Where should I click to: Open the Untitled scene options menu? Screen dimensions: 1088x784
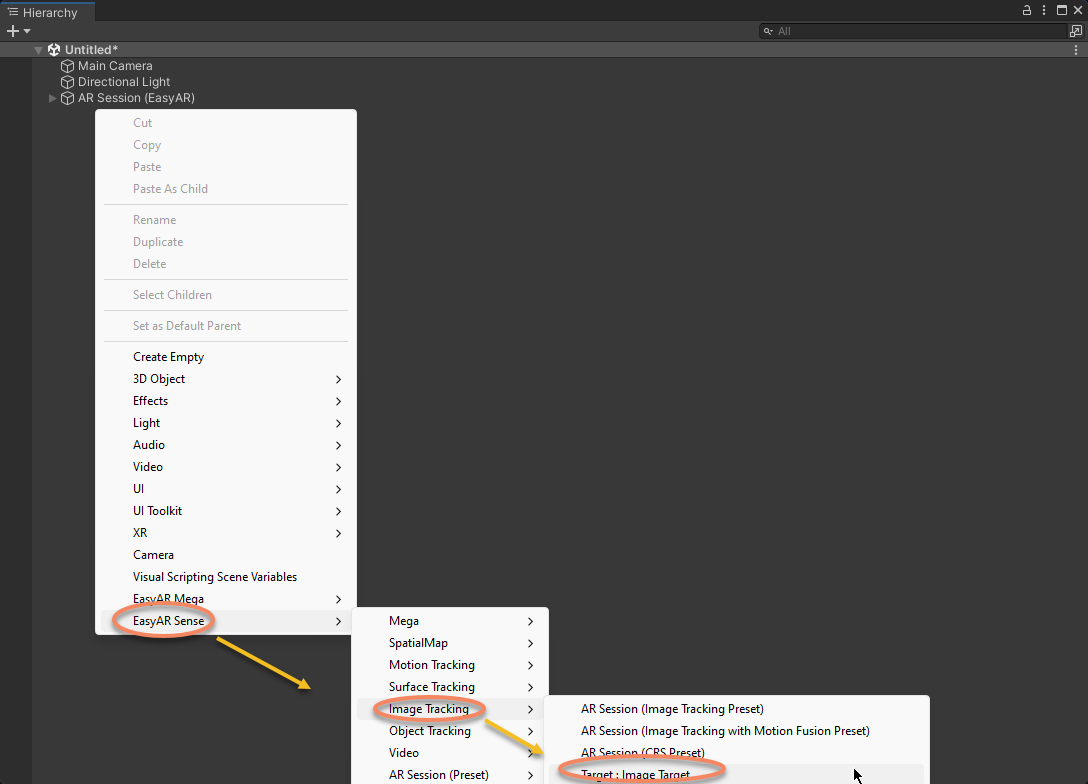pos(1076,50)
